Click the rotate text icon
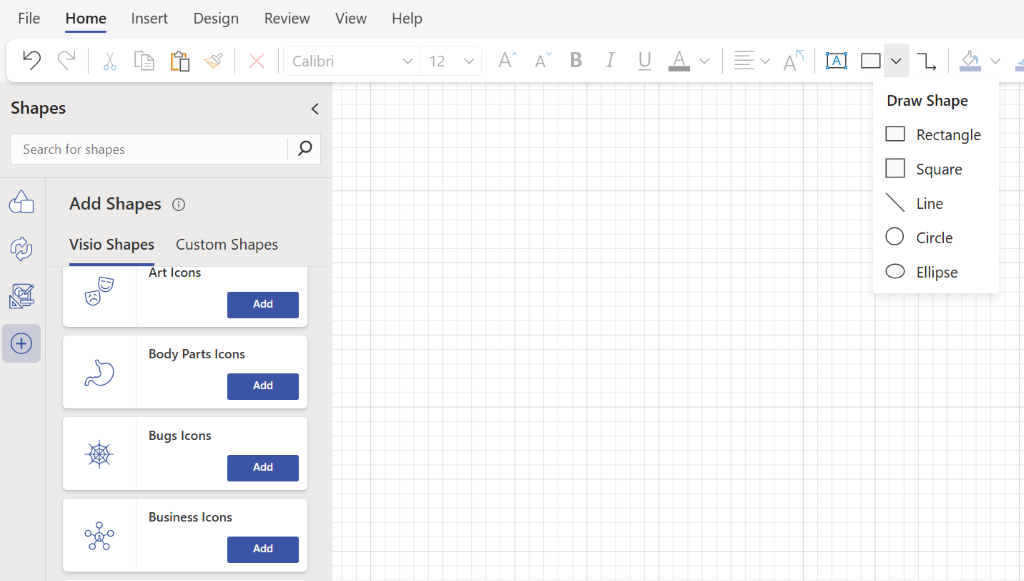The width and height of the screenshot is (1024, 581). [x=793, y=61]
